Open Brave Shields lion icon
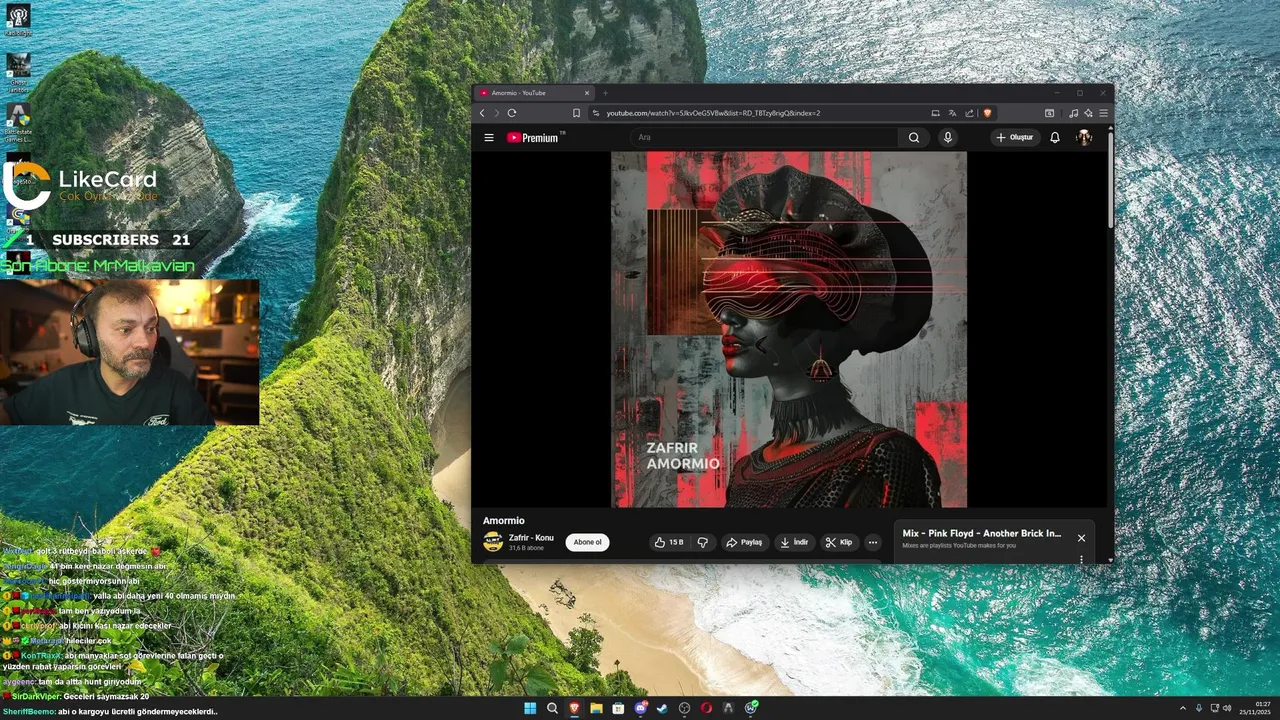 click(987, 113)
